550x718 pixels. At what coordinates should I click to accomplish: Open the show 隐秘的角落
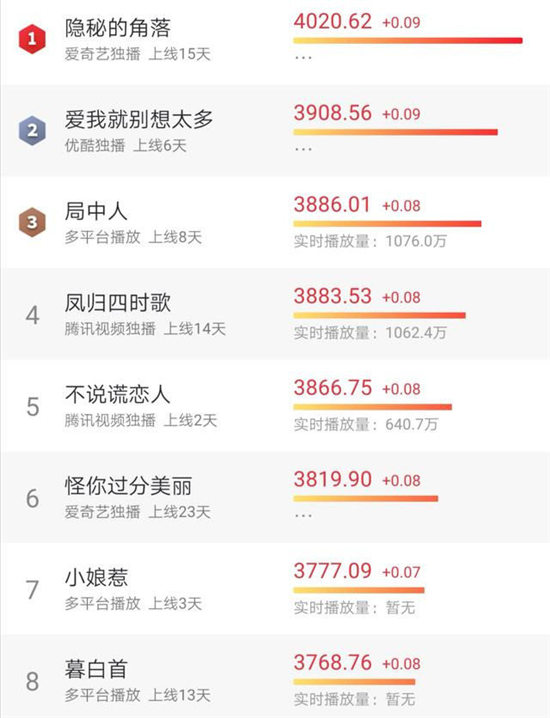point(118,28)
